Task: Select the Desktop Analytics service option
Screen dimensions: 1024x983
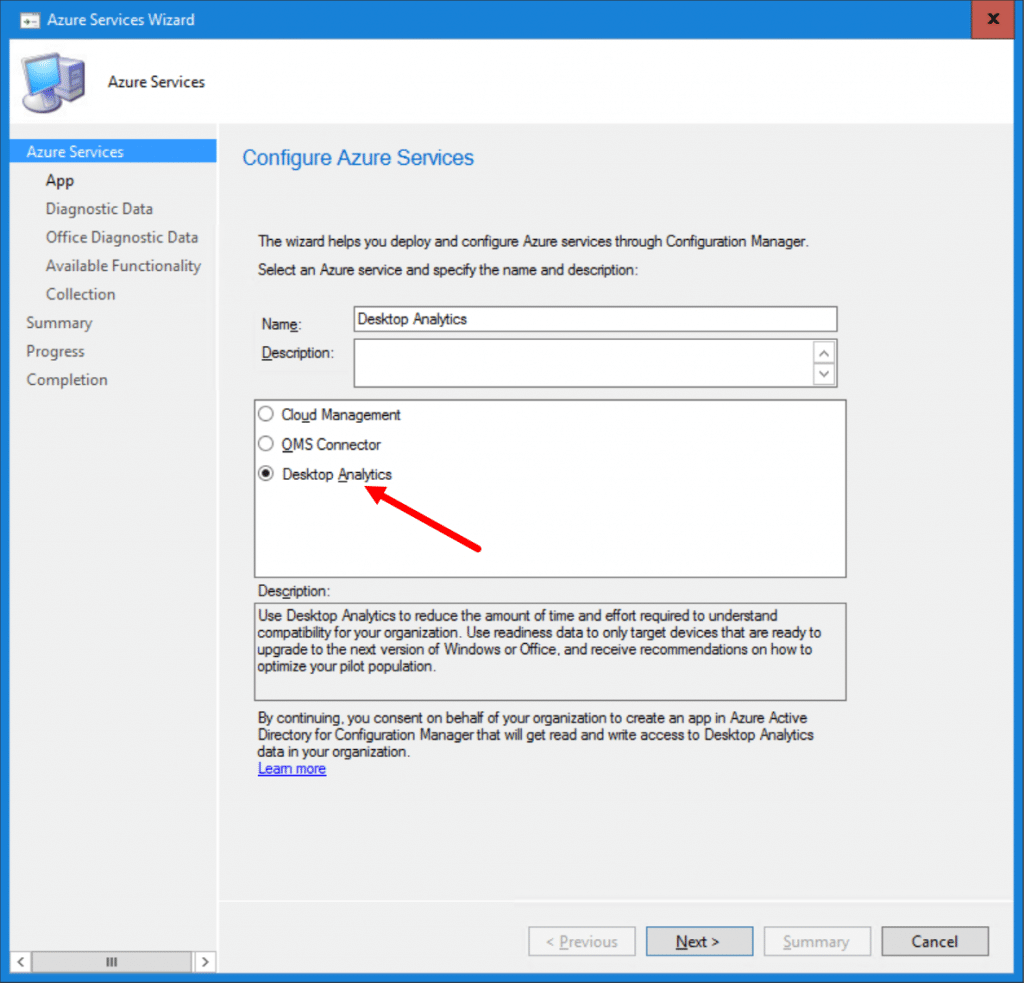Action: click(x=265, y=473)
